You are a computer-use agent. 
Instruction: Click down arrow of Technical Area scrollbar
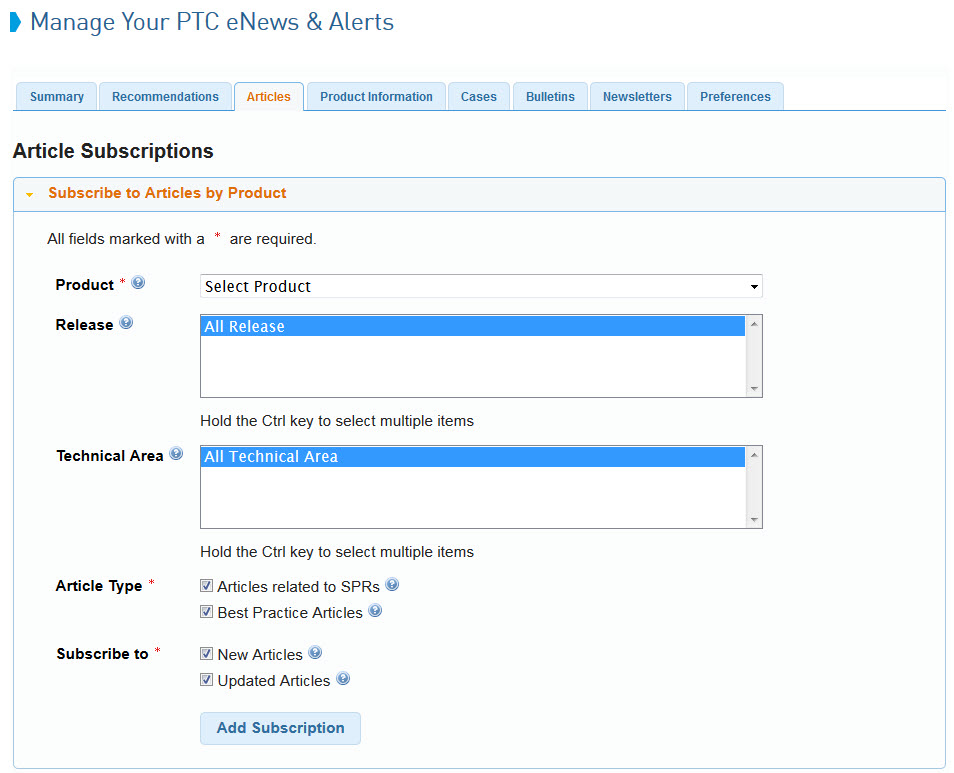754,519
